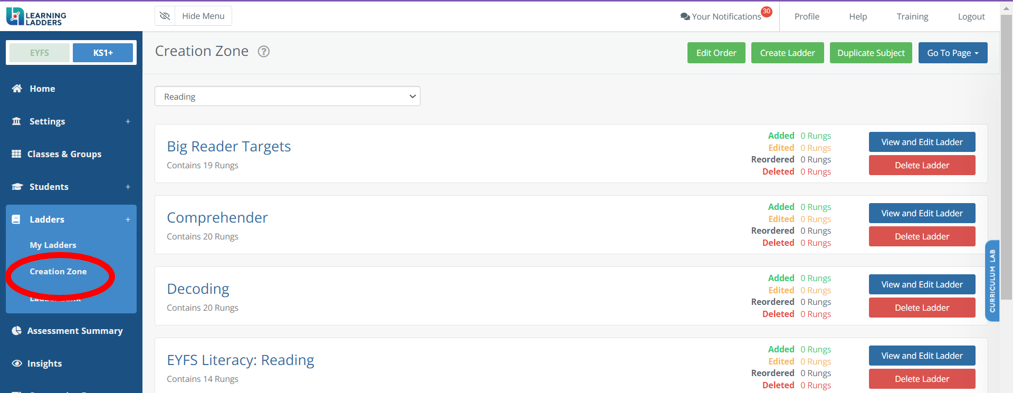Open Your Notifications with speech bubble icon
The height and width of the screenshot is (396, 1015).
(721, 17)
